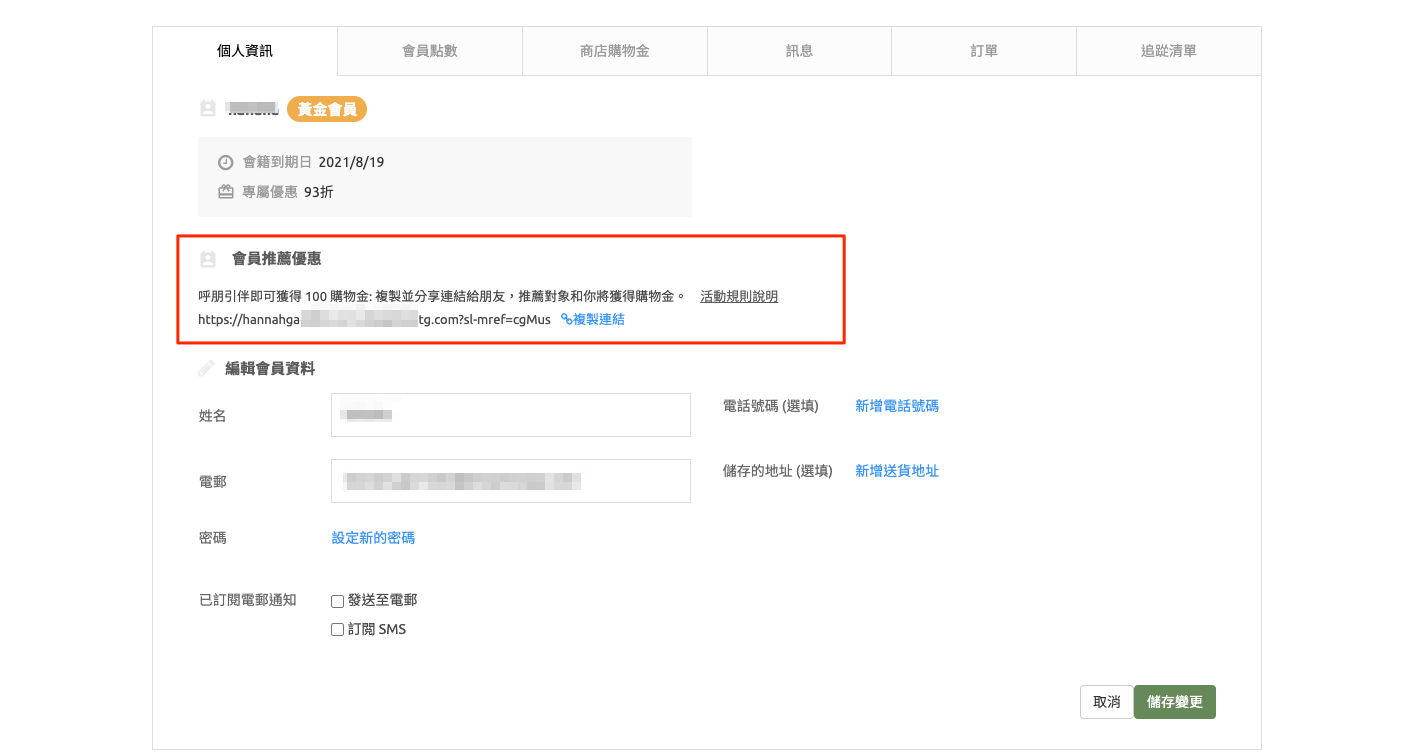Open the 活動規則說明 link

pyautogui.click(x=739, y=296)
